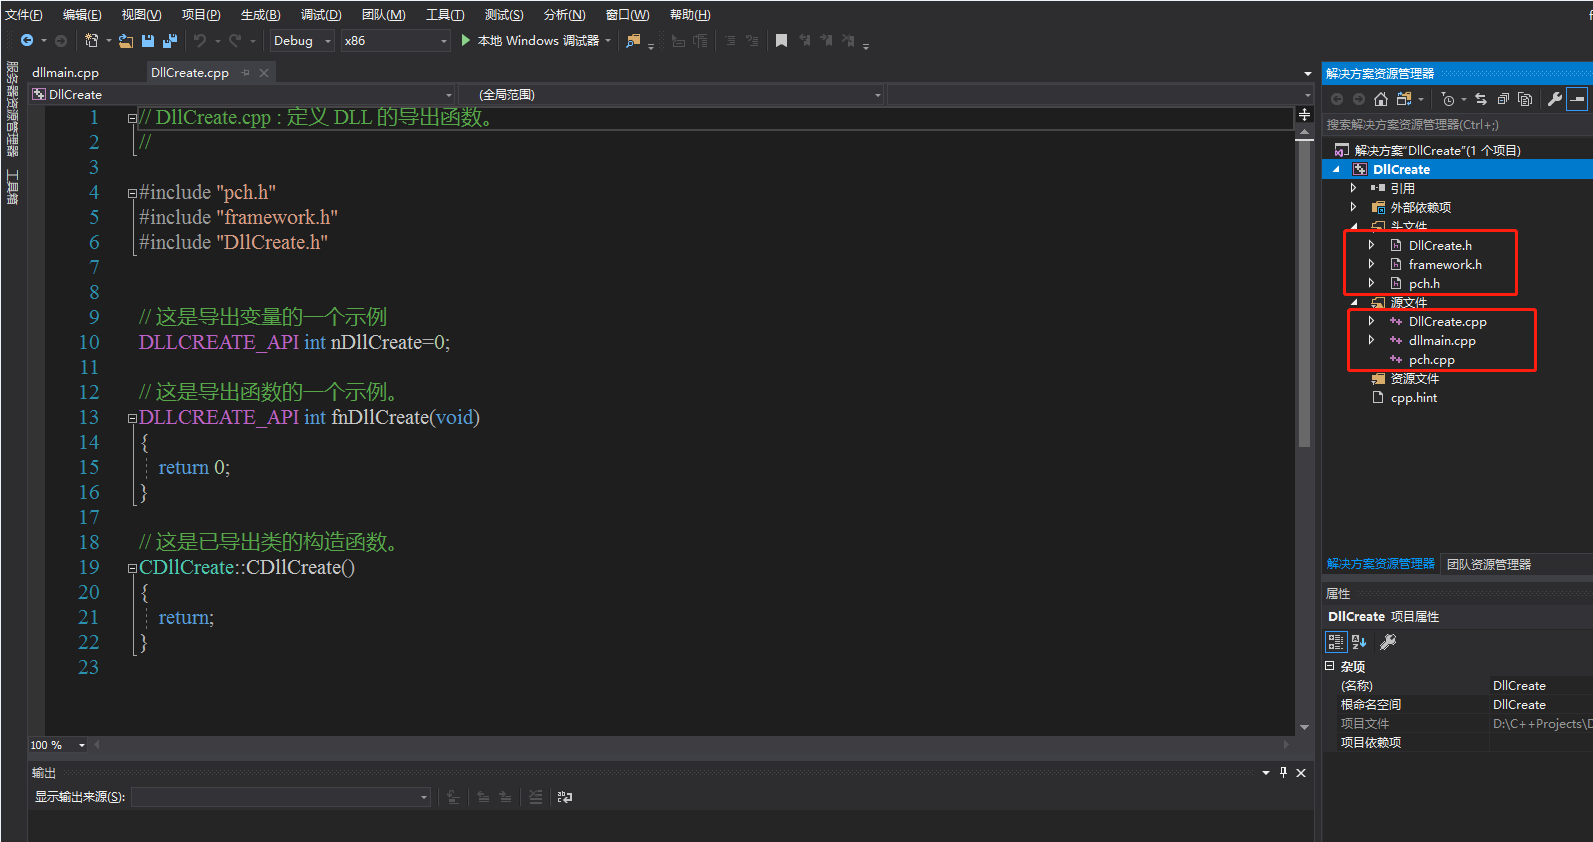Toggle show all files in Solution Explorer
1593x842 pixels.
1525,99
